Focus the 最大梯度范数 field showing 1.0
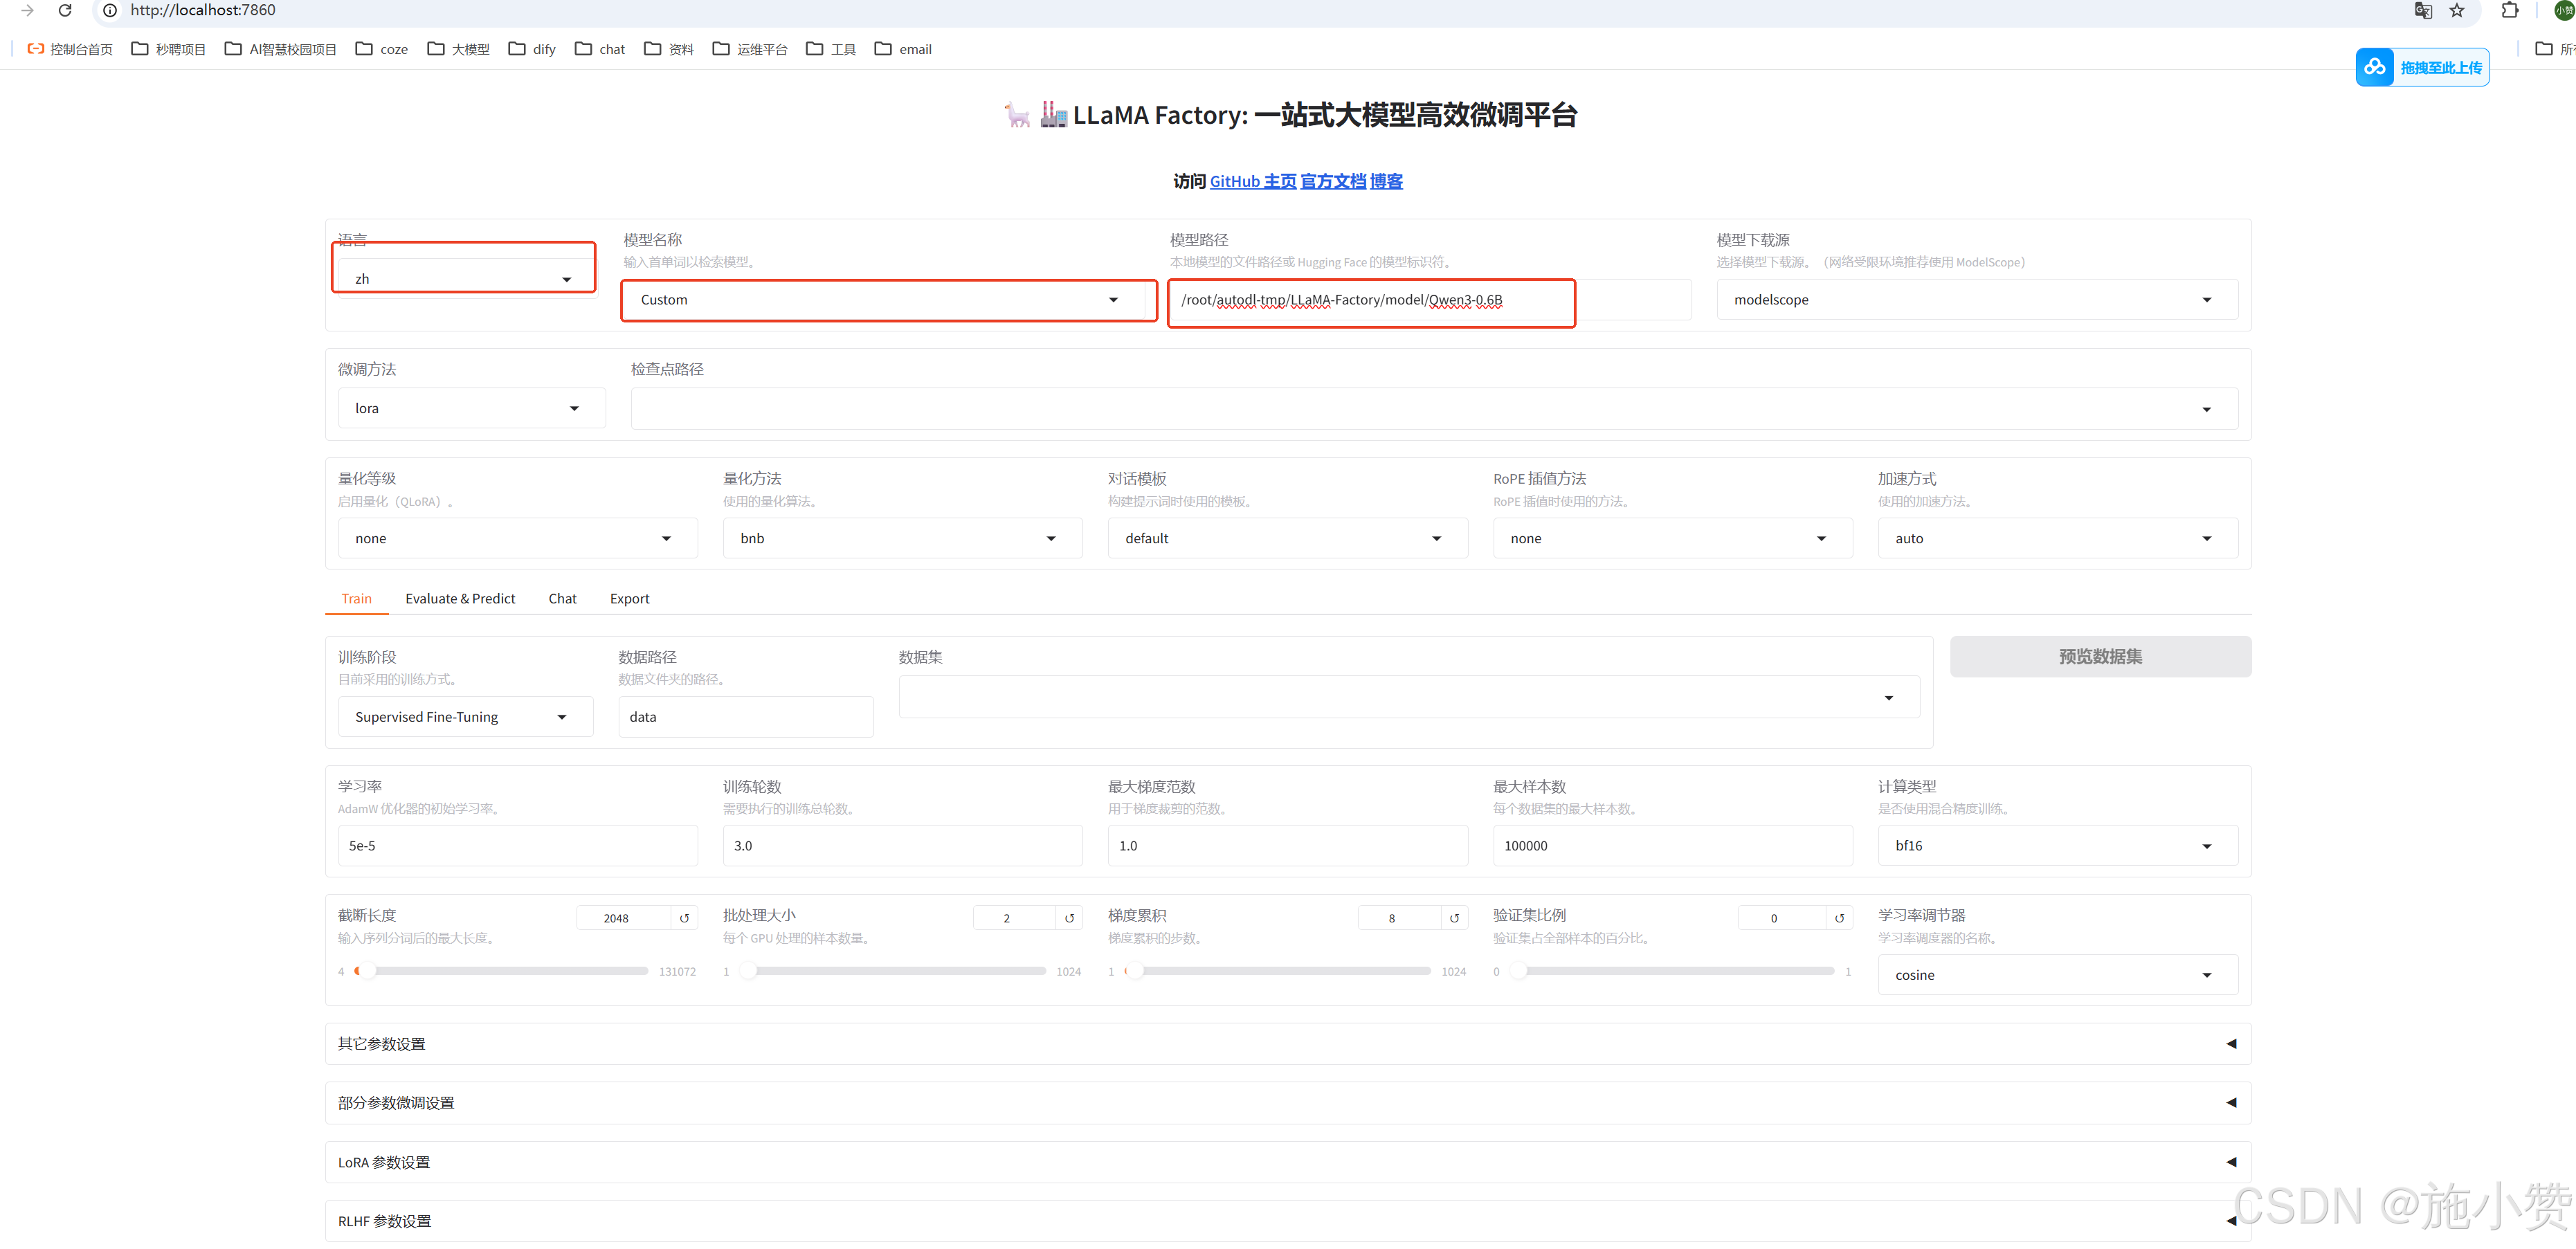 (x=1287, y=846)
